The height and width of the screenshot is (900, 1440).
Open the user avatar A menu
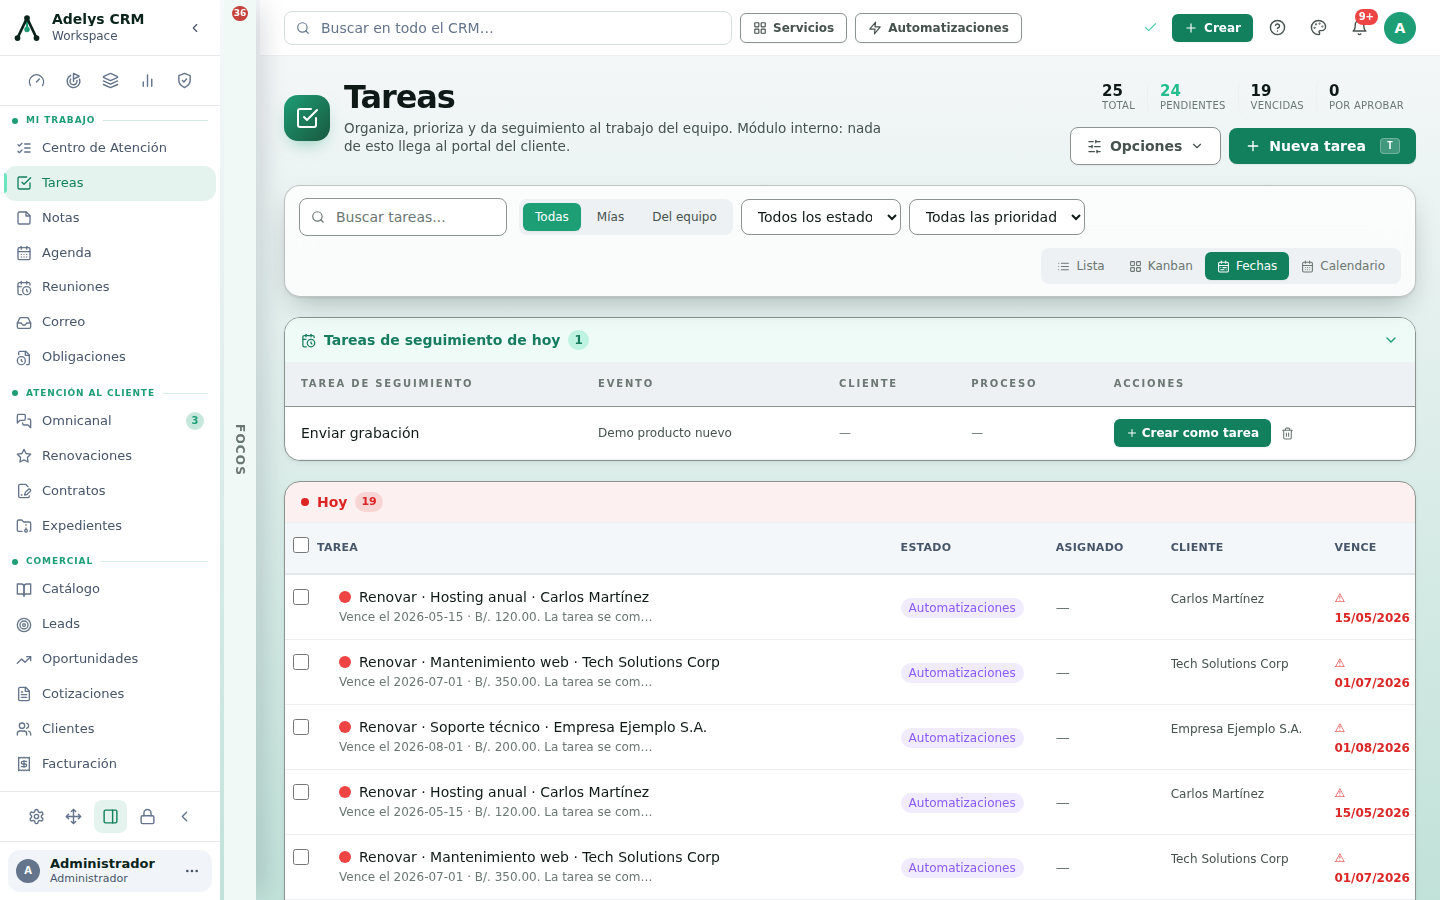tap(1400, 28)
